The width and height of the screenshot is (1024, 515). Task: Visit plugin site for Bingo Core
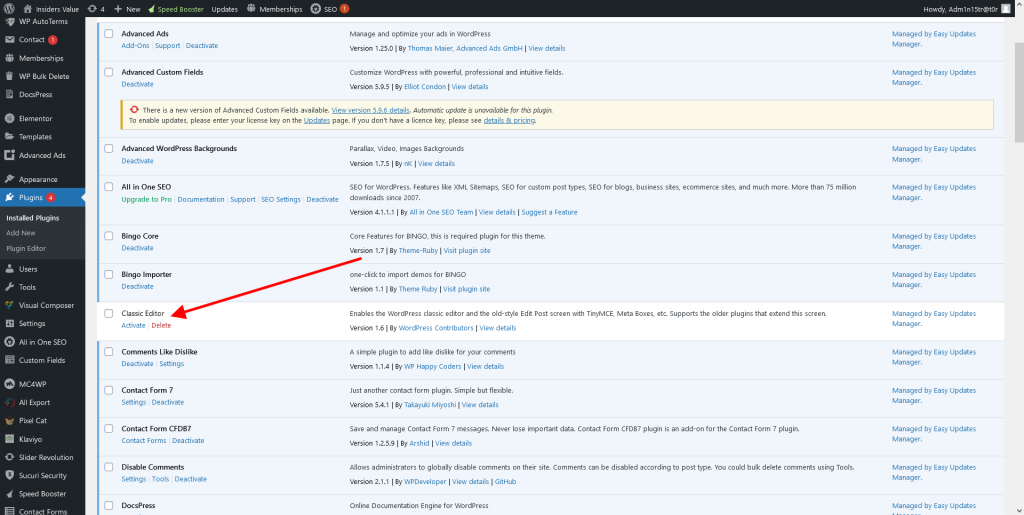click(467, 251)
